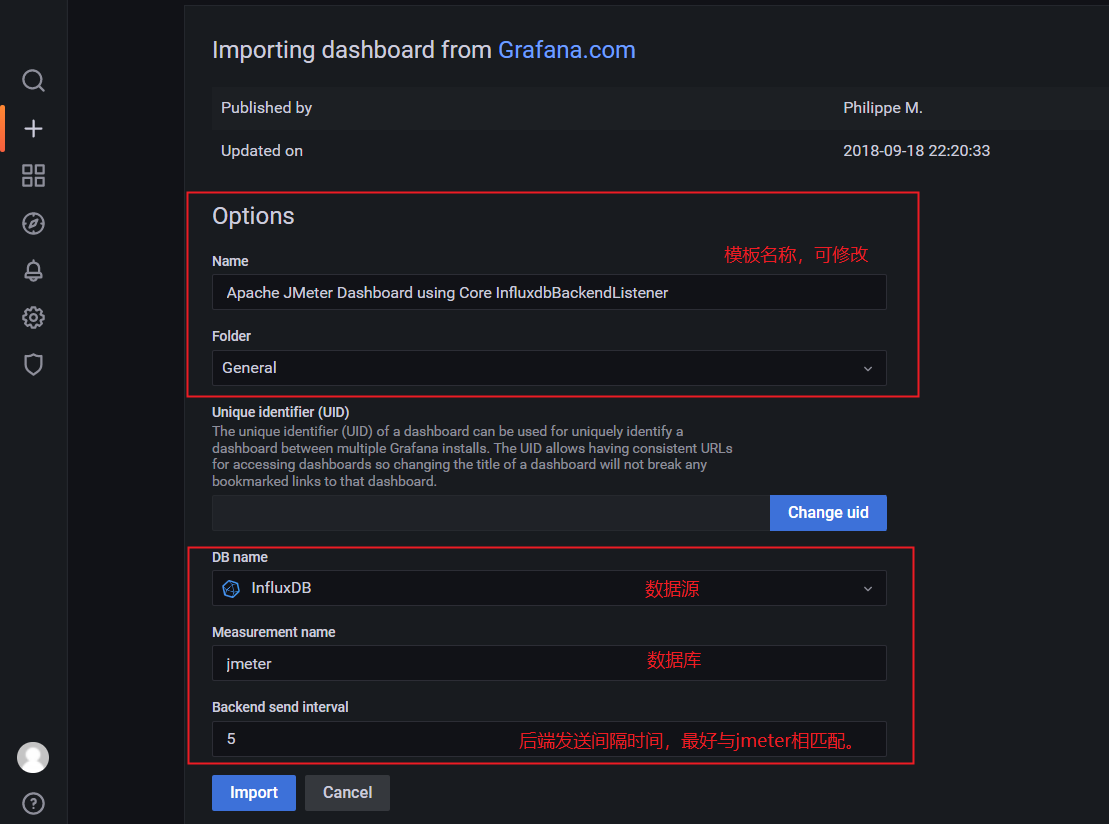Click the 'Unique identifier (UID)' label
This screenshot has height=824, width=1109.
click(281, 412)
